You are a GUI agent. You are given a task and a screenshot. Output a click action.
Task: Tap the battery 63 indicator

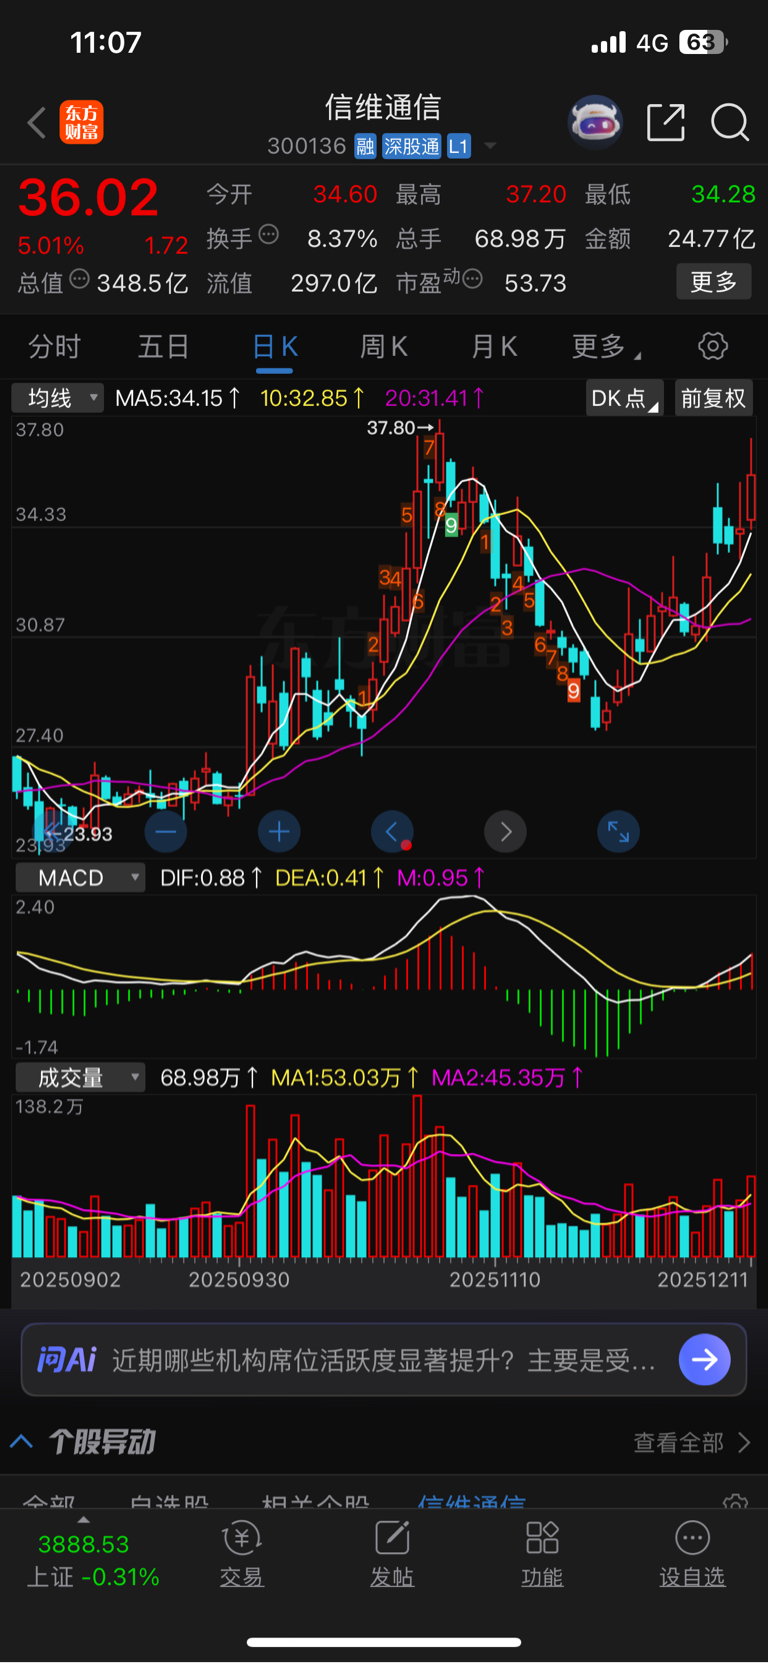703,42
